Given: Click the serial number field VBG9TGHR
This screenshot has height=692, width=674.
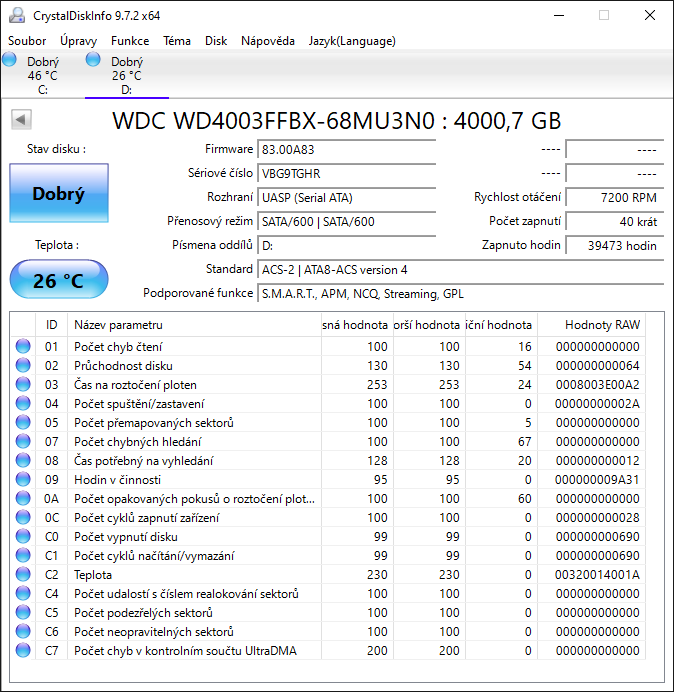Looking at the screenshot, I should click(346, 173).
